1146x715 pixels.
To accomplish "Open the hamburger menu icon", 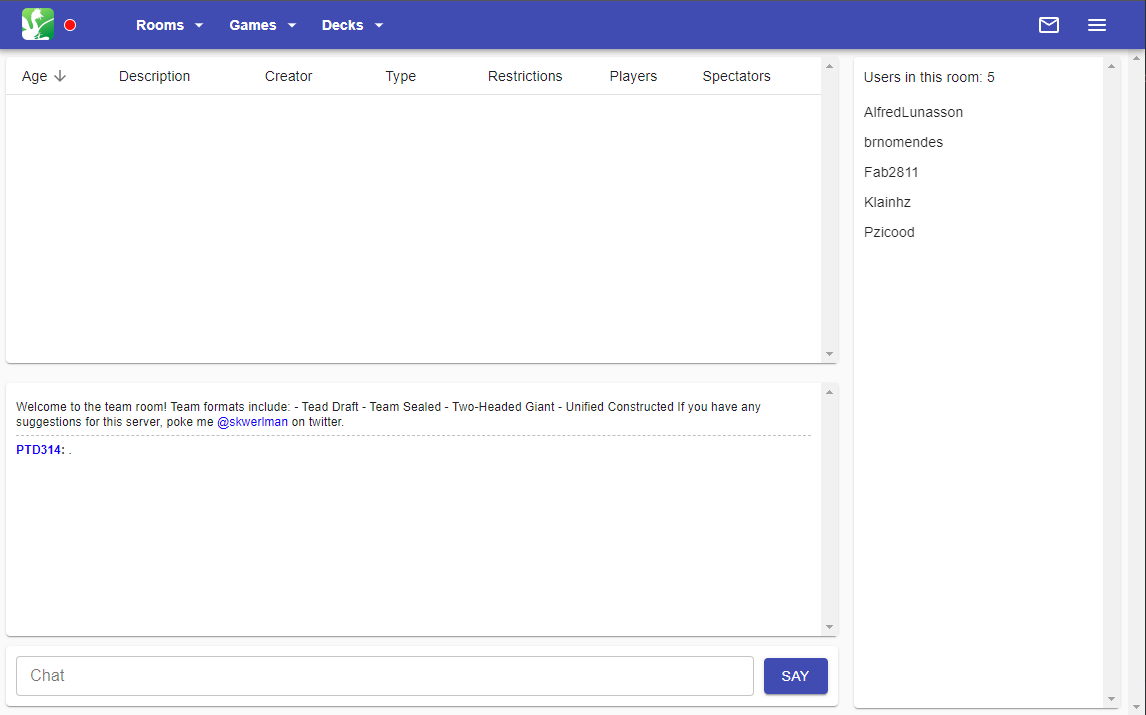I will tap(1096, 25).
